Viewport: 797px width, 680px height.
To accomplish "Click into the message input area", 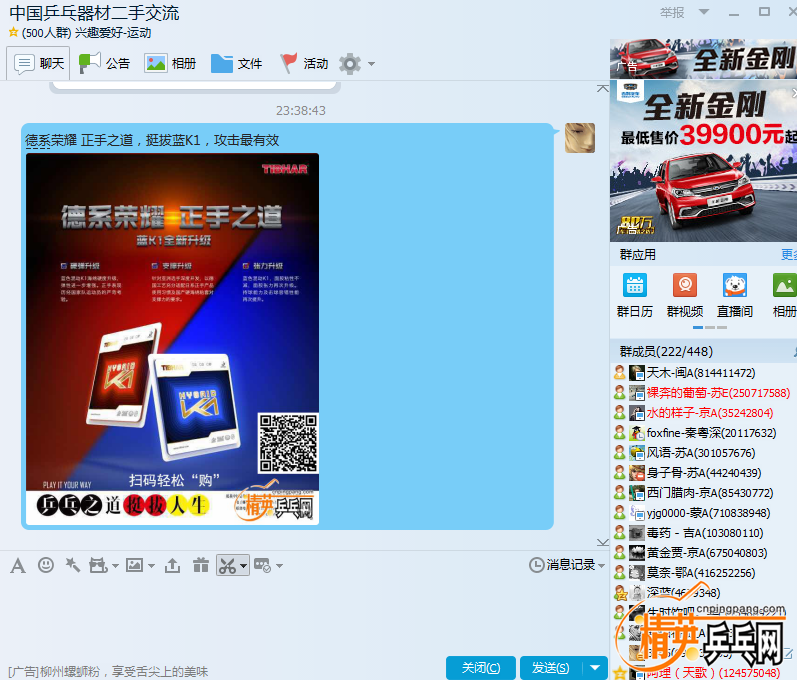I will pos(305,615).
